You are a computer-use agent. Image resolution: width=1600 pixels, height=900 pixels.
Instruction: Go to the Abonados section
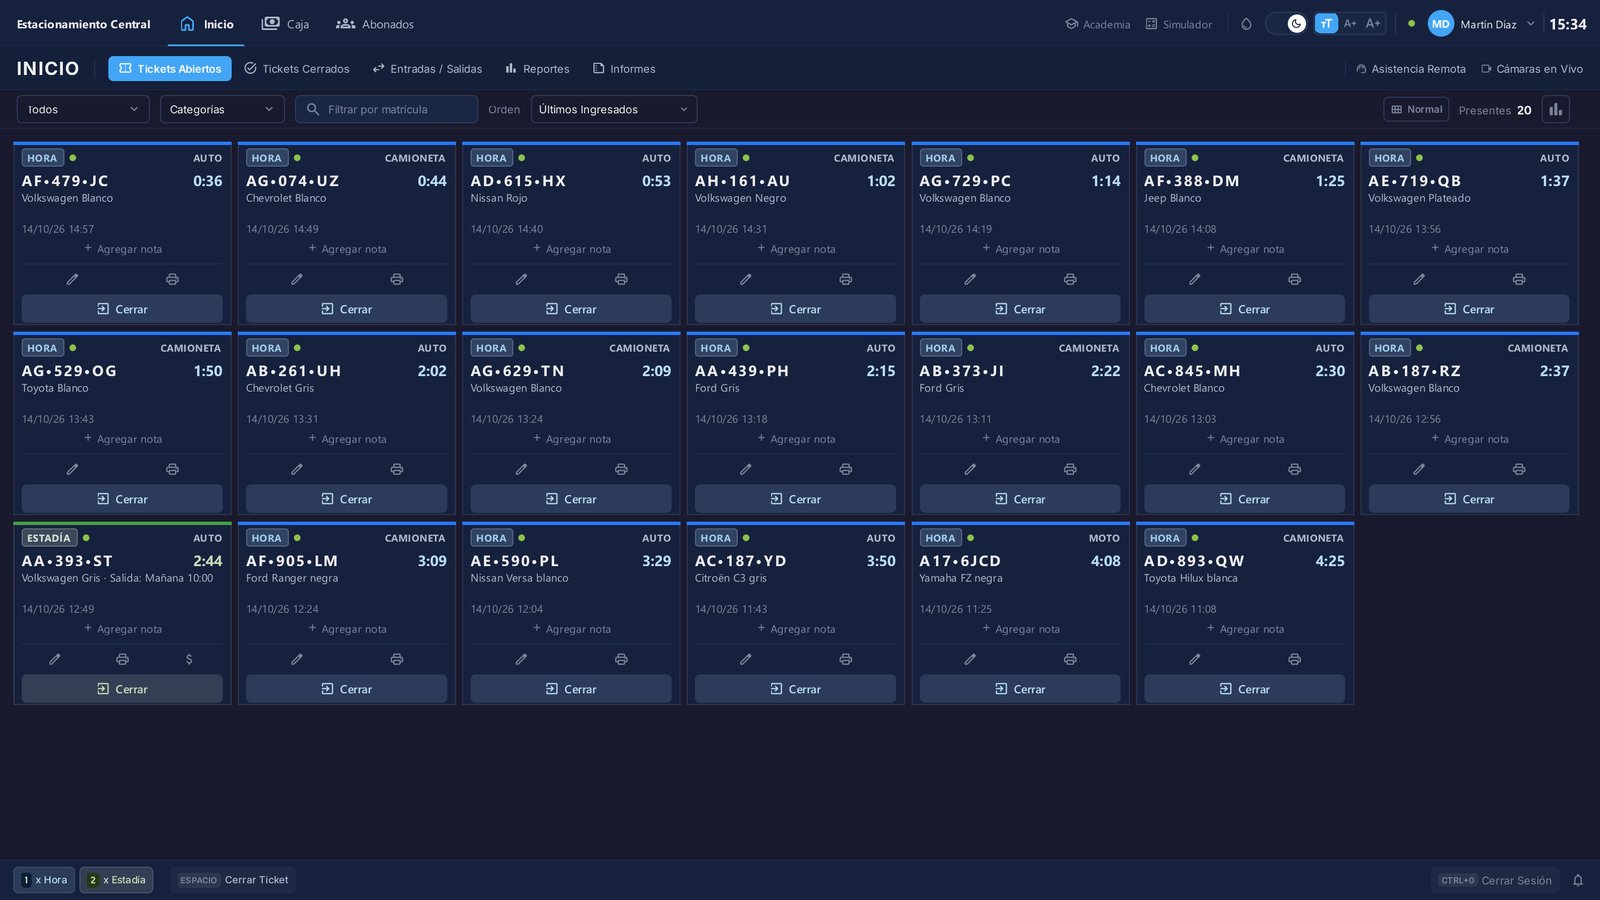375,24
